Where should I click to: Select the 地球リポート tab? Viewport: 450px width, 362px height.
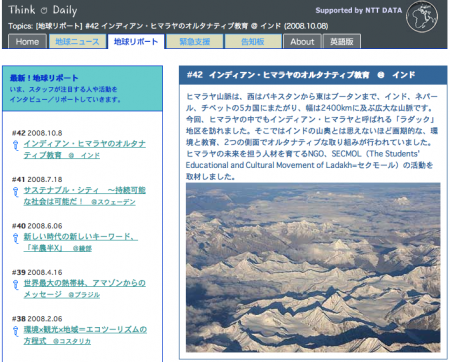[x=136, y=41]
